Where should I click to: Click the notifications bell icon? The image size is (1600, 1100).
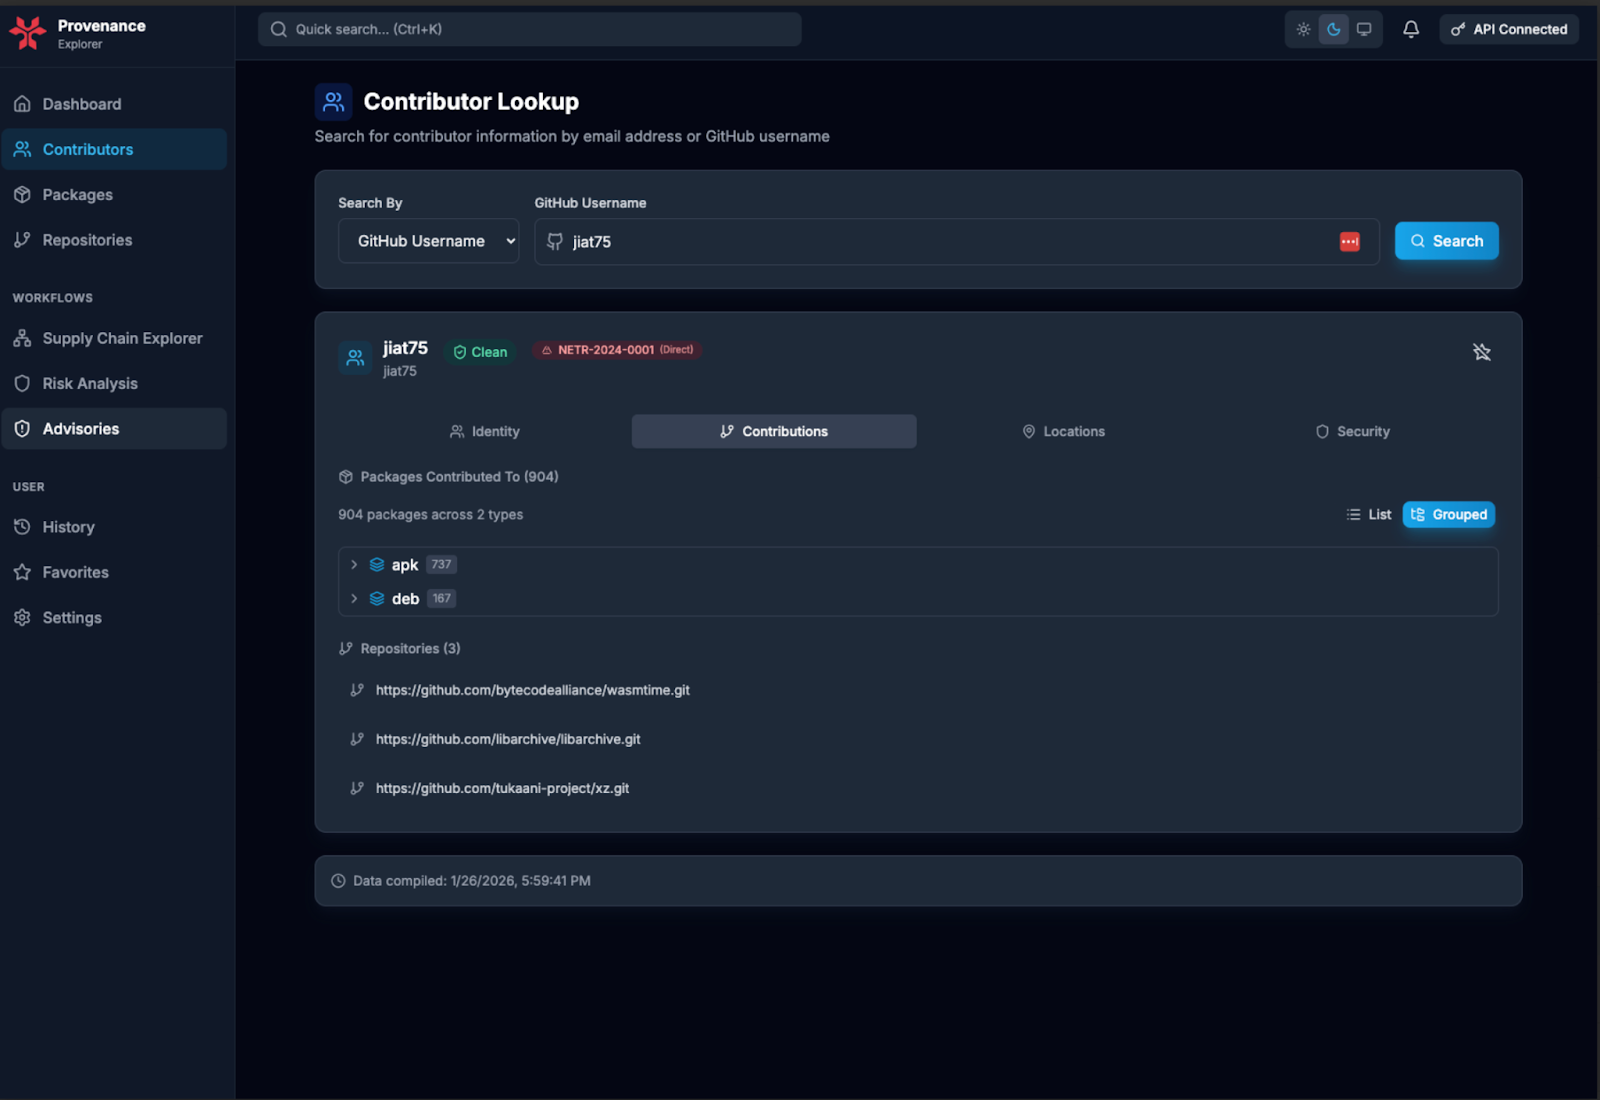tap(1410, 29)
